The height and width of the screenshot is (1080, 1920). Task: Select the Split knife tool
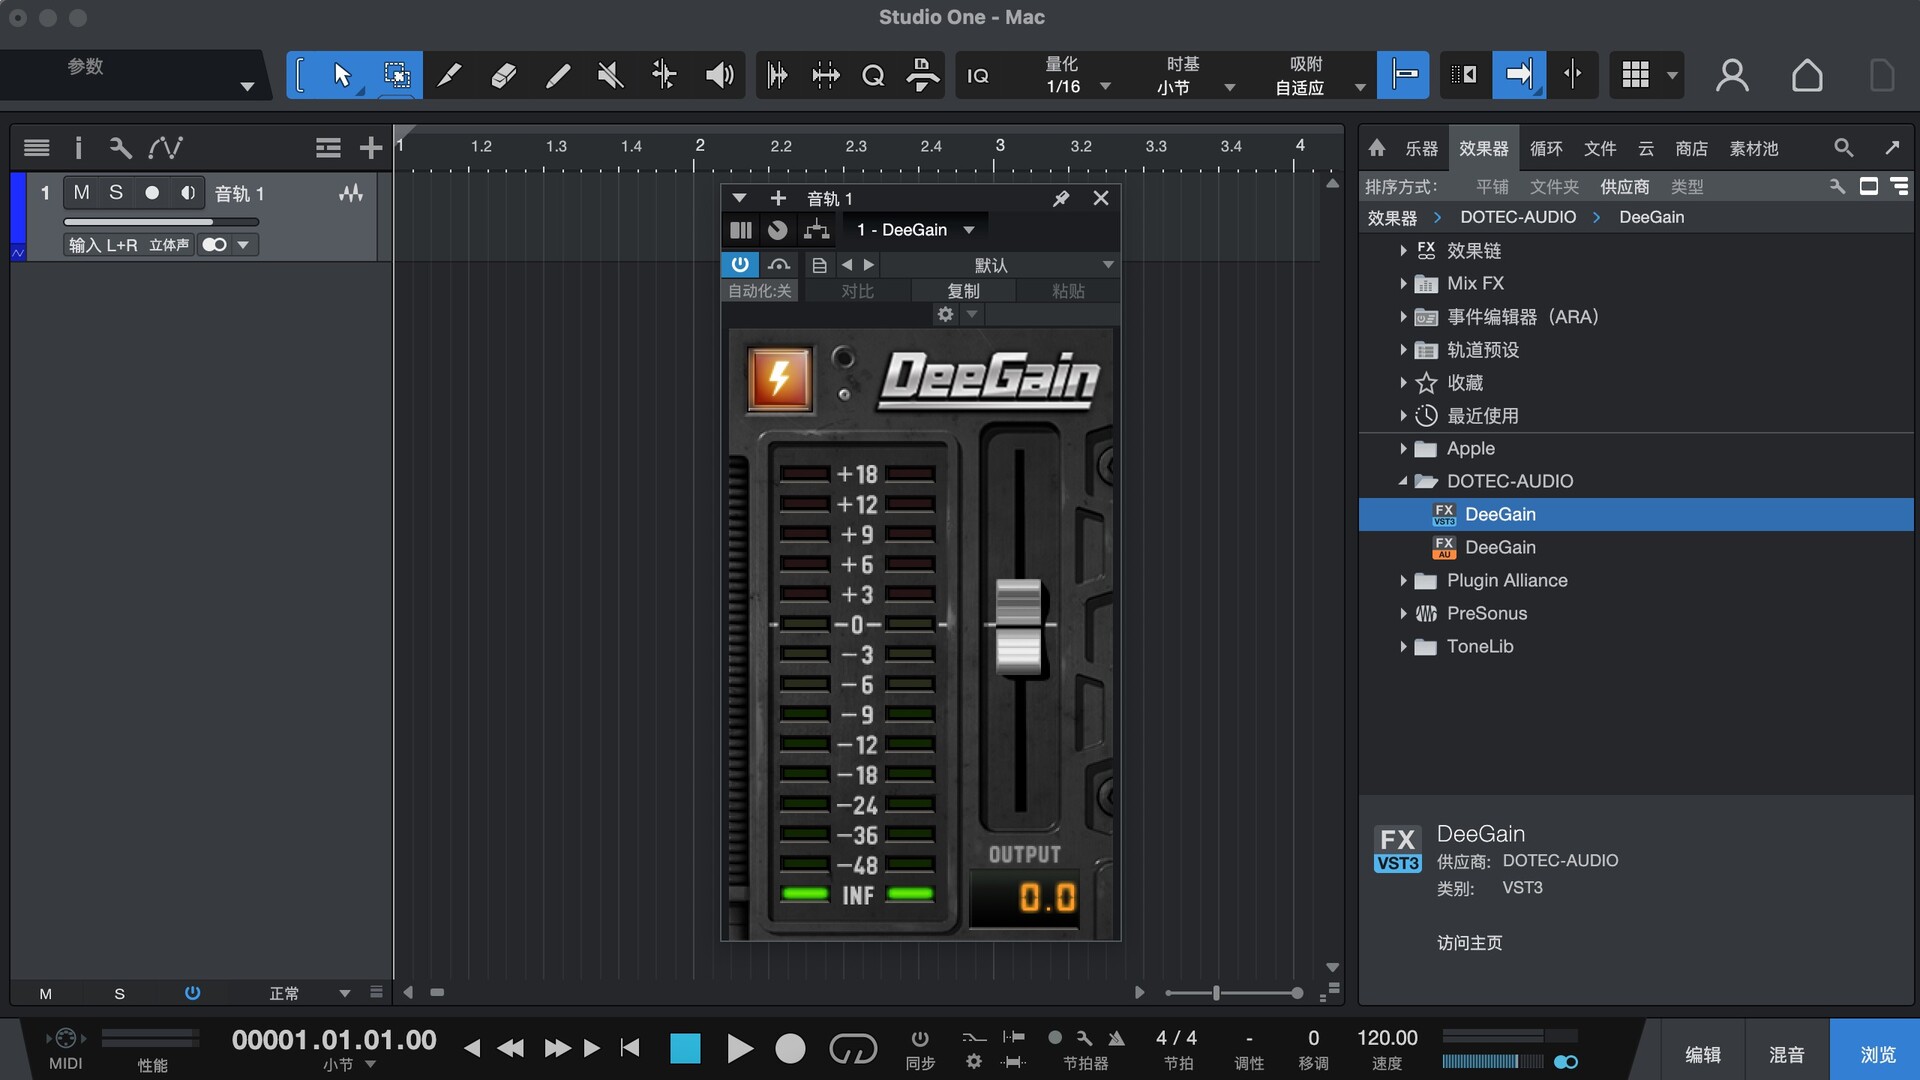(450, 75)
